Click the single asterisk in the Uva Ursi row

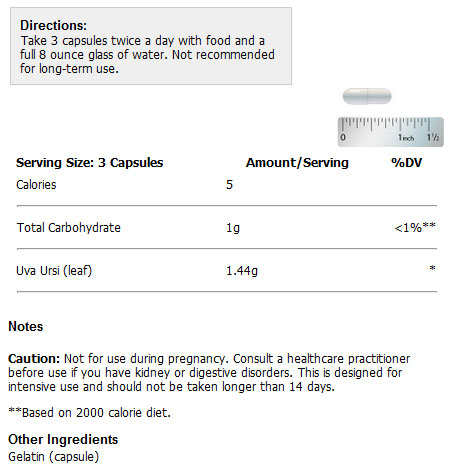432,268
